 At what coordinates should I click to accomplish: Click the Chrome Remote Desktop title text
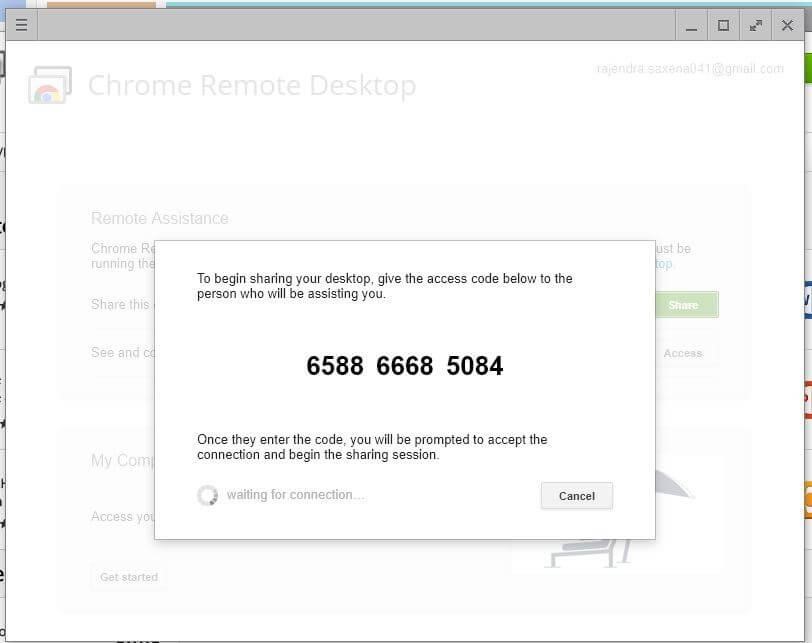pos(252,85)
